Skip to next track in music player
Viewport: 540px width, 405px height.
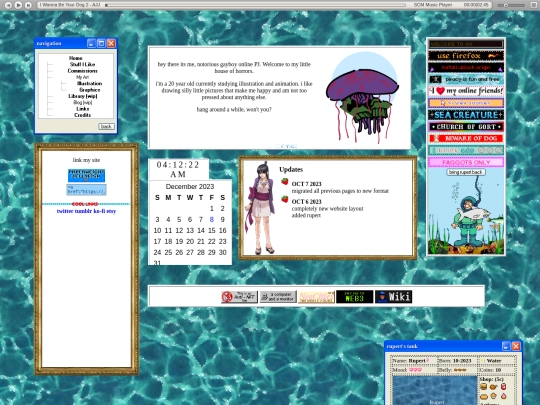(x=28, y=5)
